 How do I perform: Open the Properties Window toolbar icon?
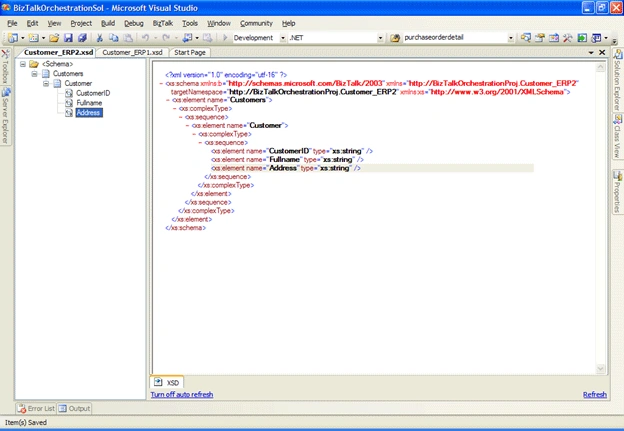tap(540, 38)
